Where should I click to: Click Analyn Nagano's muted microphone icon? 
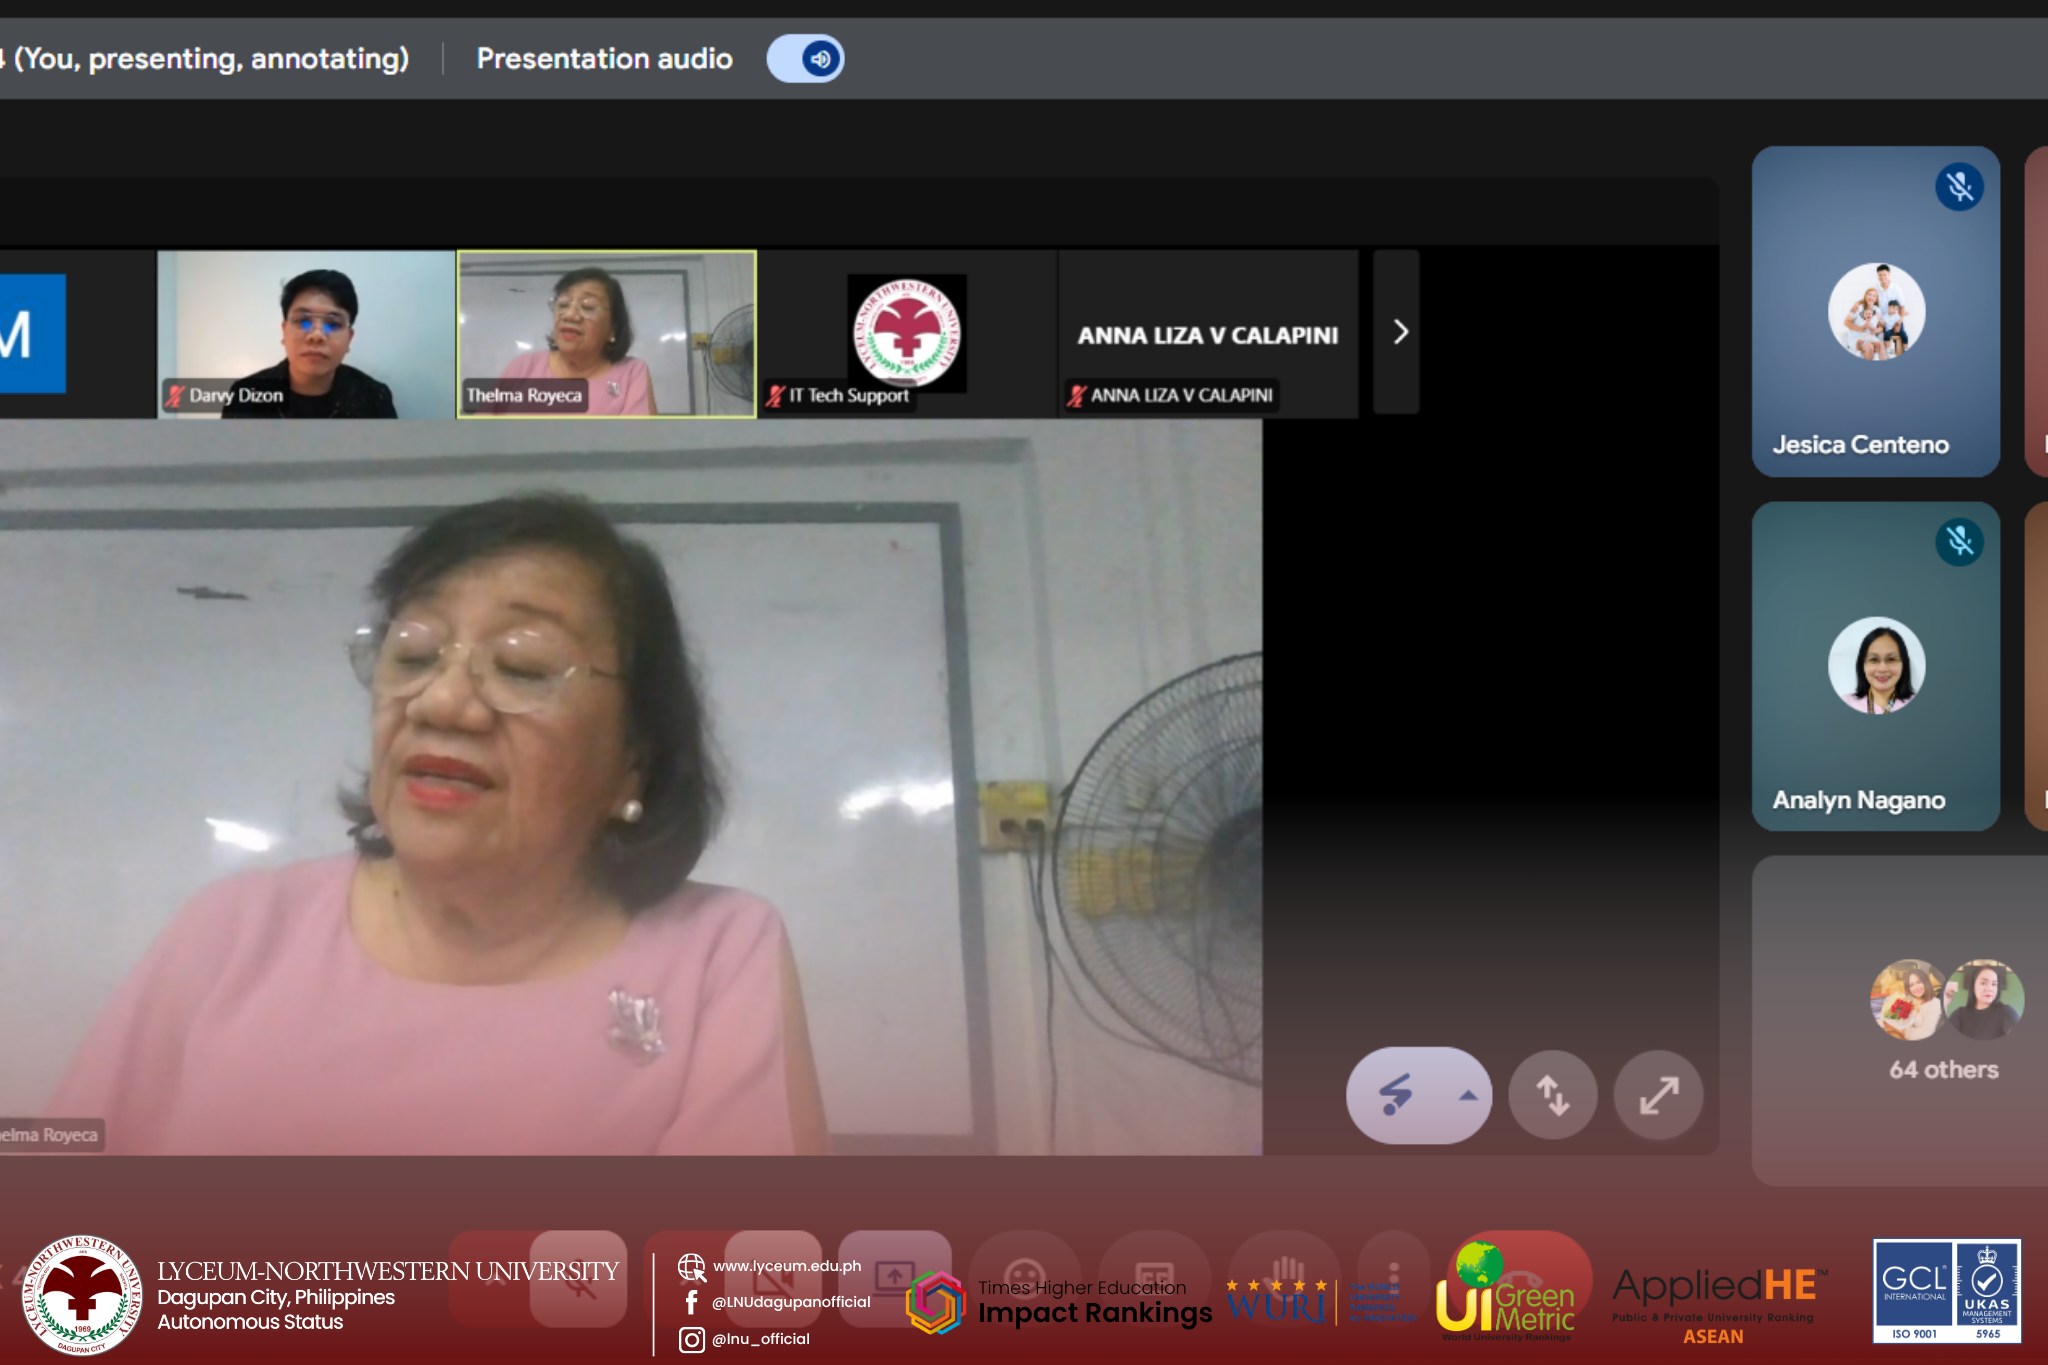[1959, 542]
